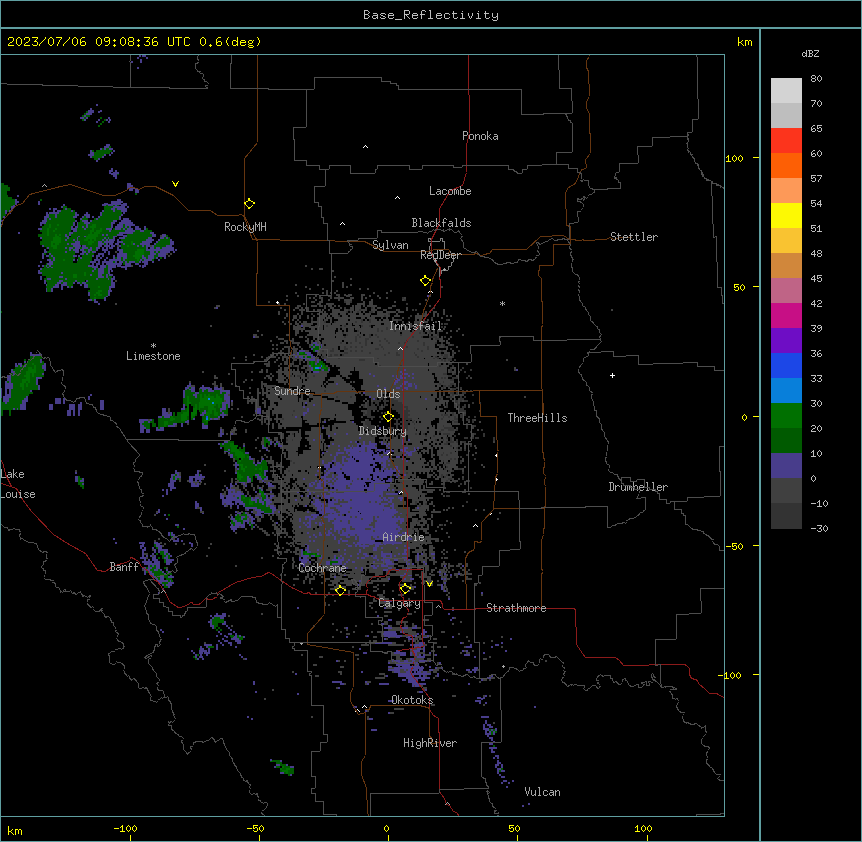Click the Sundre town label
The image size is (862, 842).
pyautogui.click(x=292, y=391)
